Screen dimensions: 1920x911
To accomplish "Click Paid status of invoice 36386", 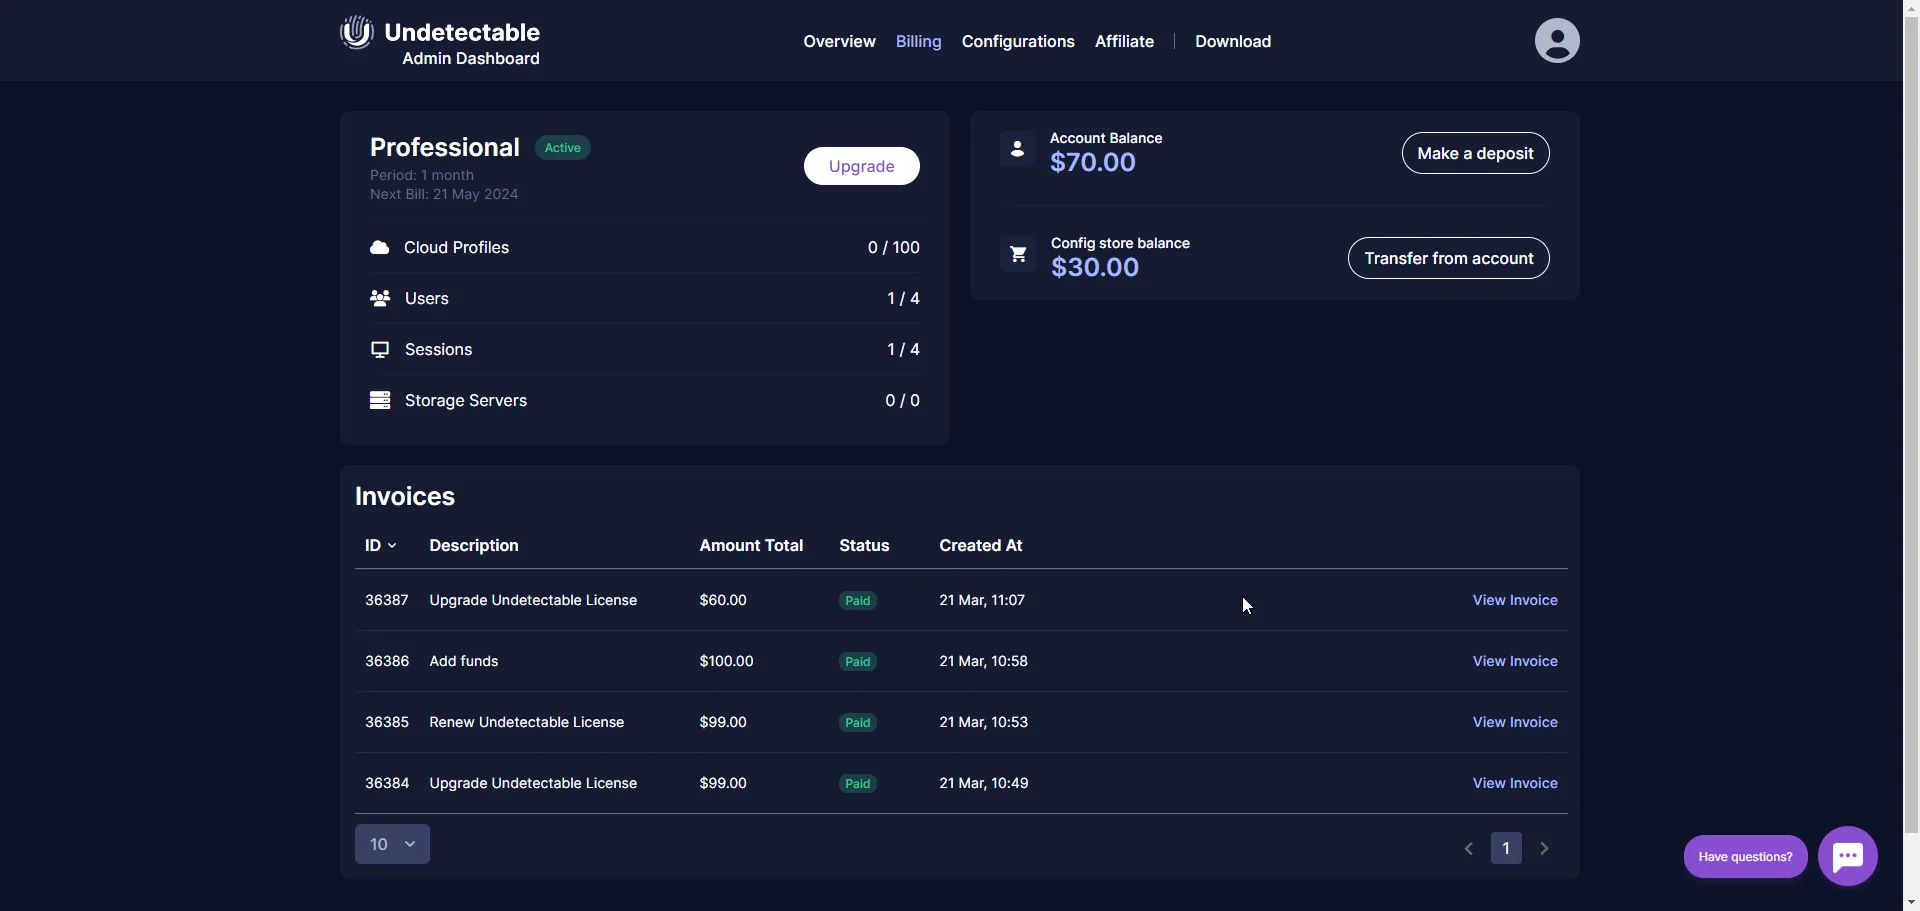I will point(858,662).
